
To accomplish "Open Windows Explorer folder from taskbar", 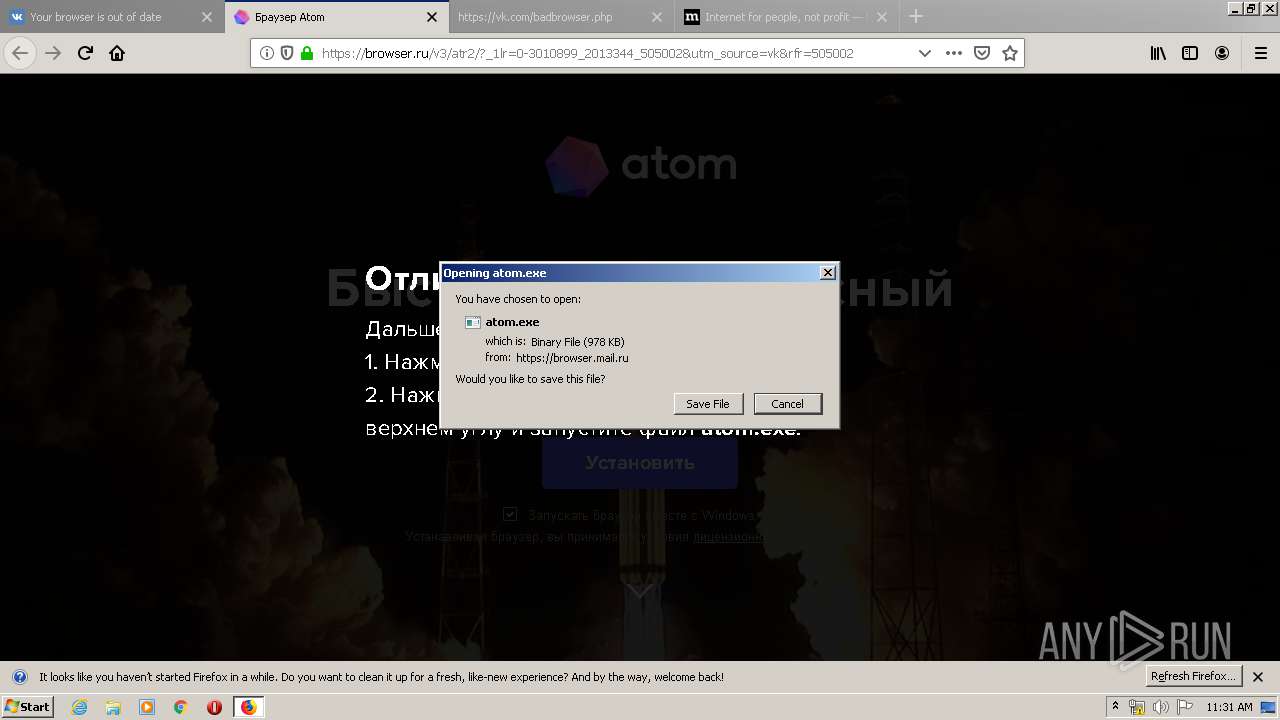I will 113,707.
